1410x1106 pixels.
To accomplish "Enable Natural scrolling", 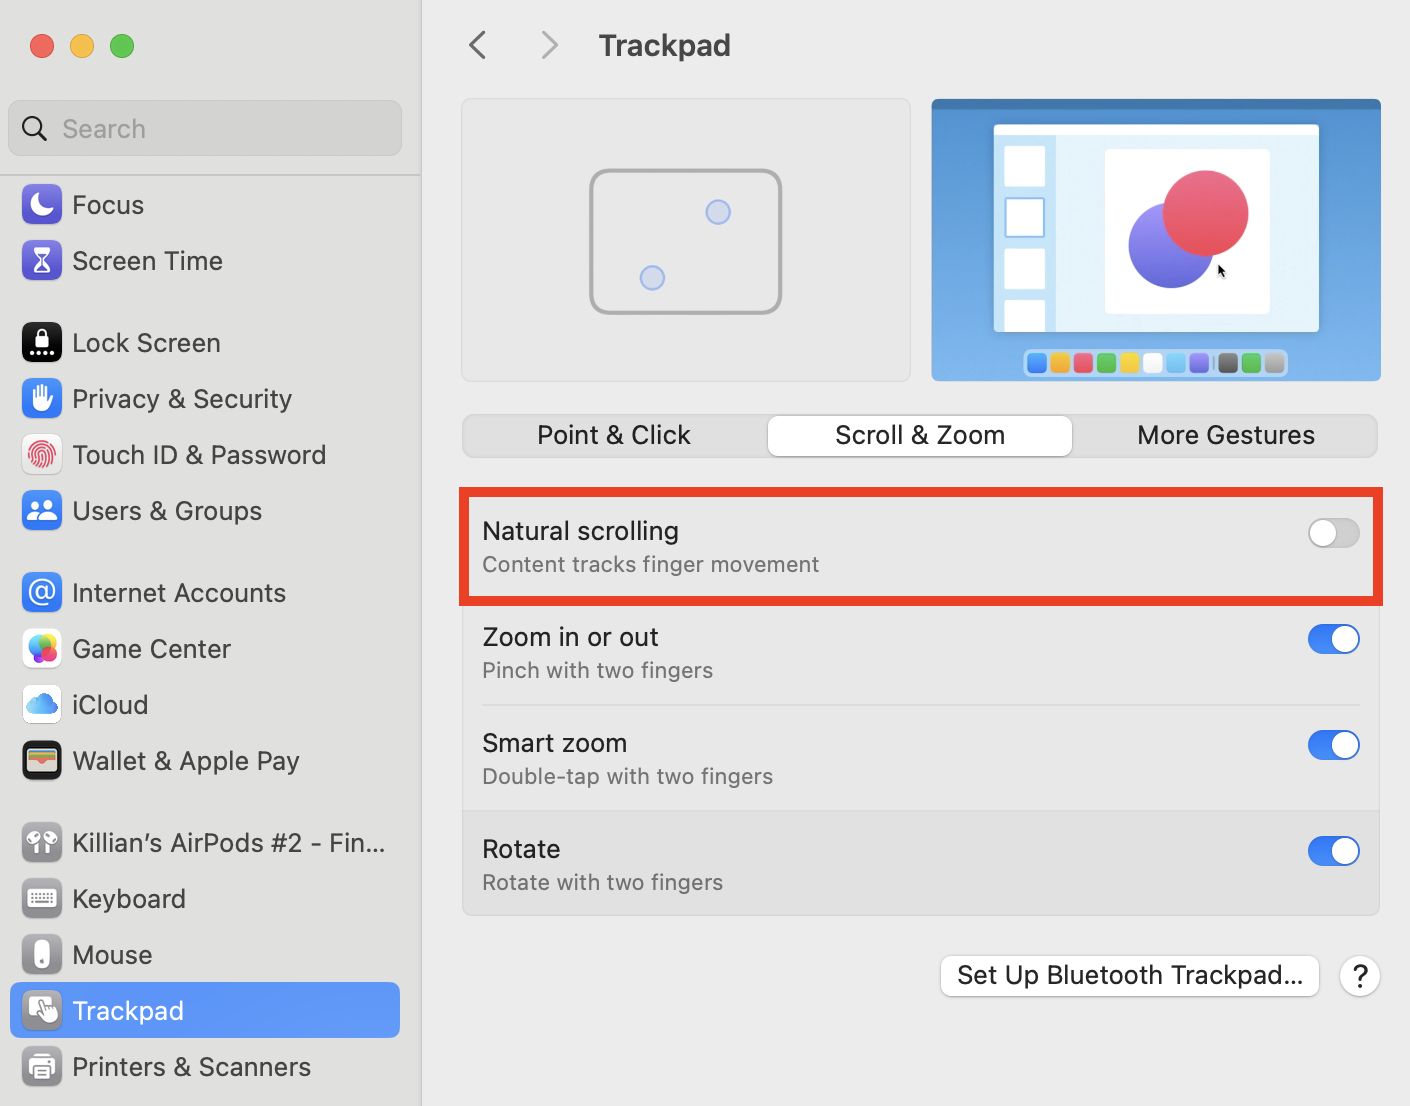I will 1333,533.
